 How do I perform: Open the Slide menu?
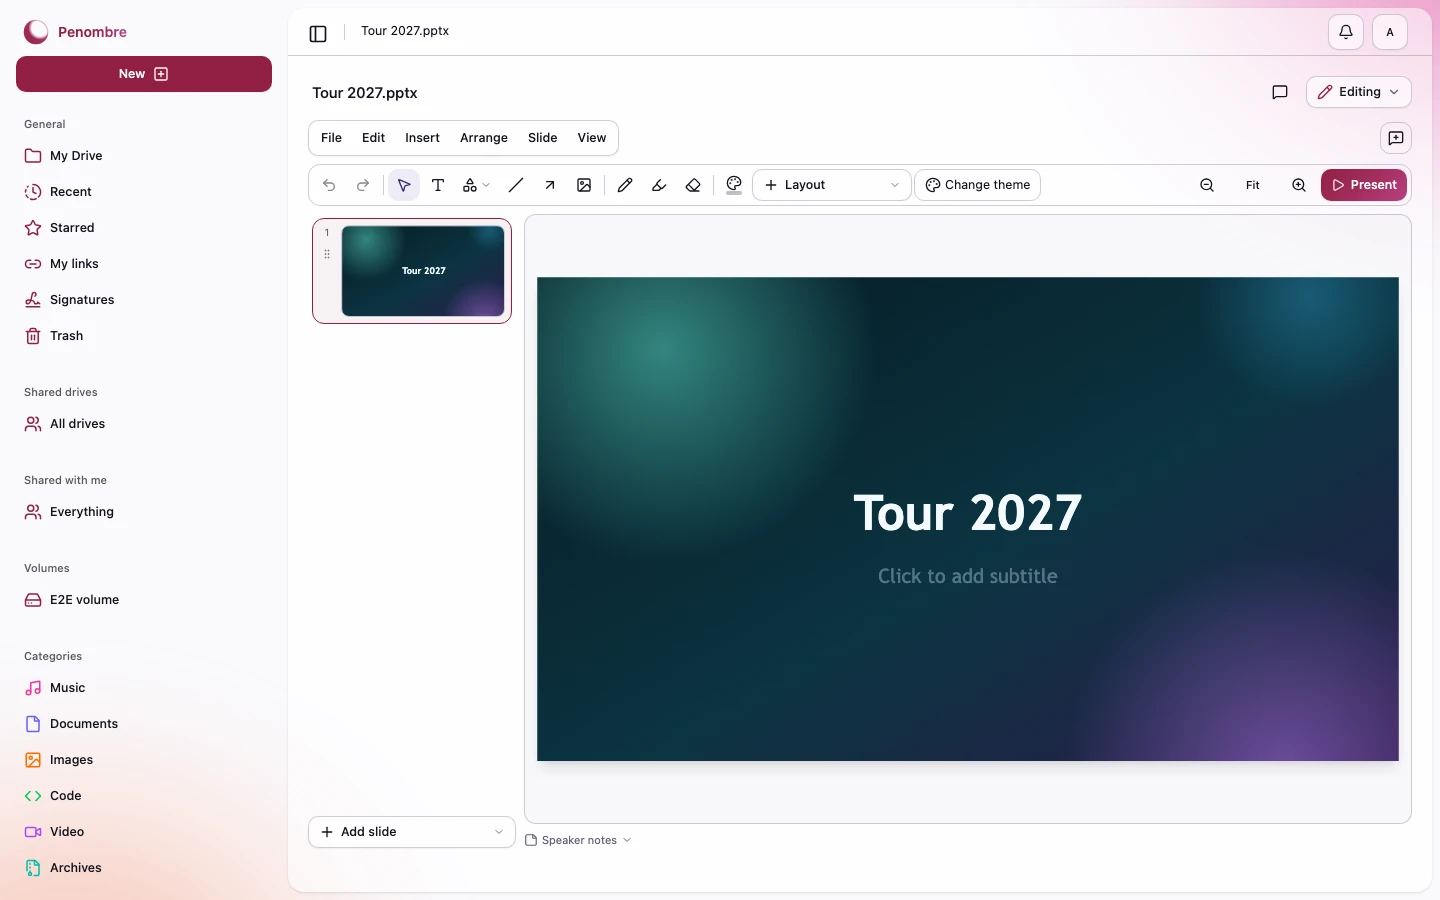click(x=543, y=138)
